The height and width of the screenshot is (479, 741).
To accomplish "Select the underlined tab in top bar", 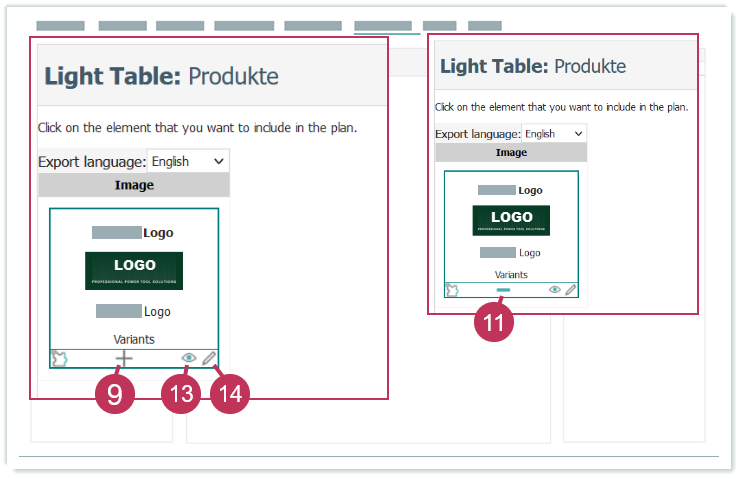I will [382, 26].
